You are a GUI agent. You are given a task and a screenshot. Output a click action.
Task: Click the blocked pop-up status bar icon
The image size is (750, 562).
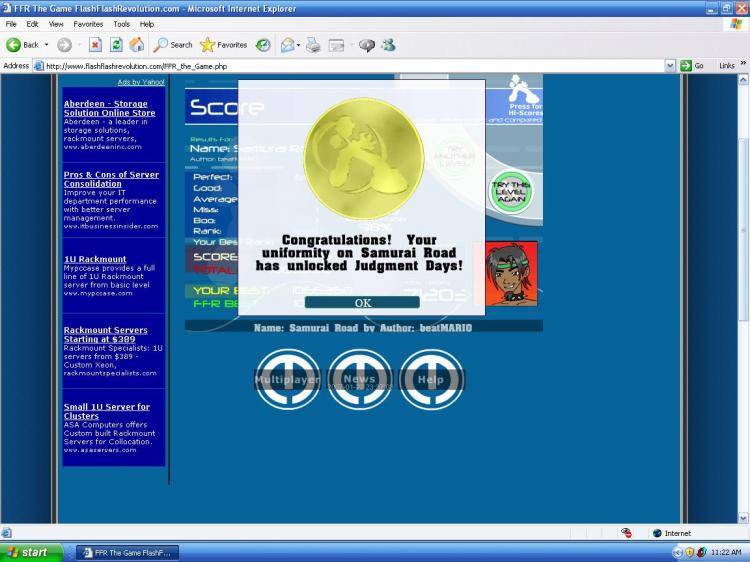point(626,533)
